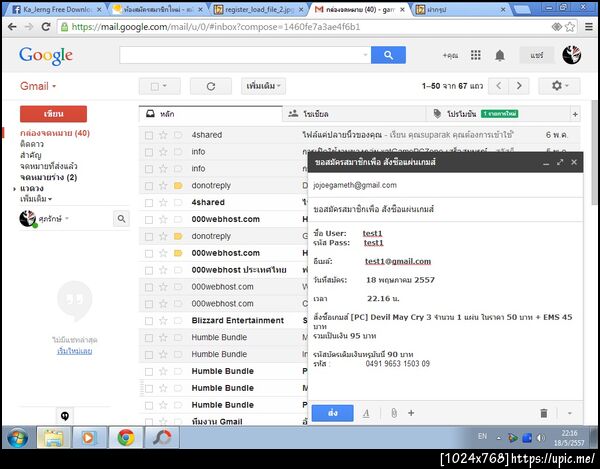The height and width of the screenshot is (469, 600).
Task: Open the สุภรักษ์ chat status dropdown
Action: tap(67, 219)
